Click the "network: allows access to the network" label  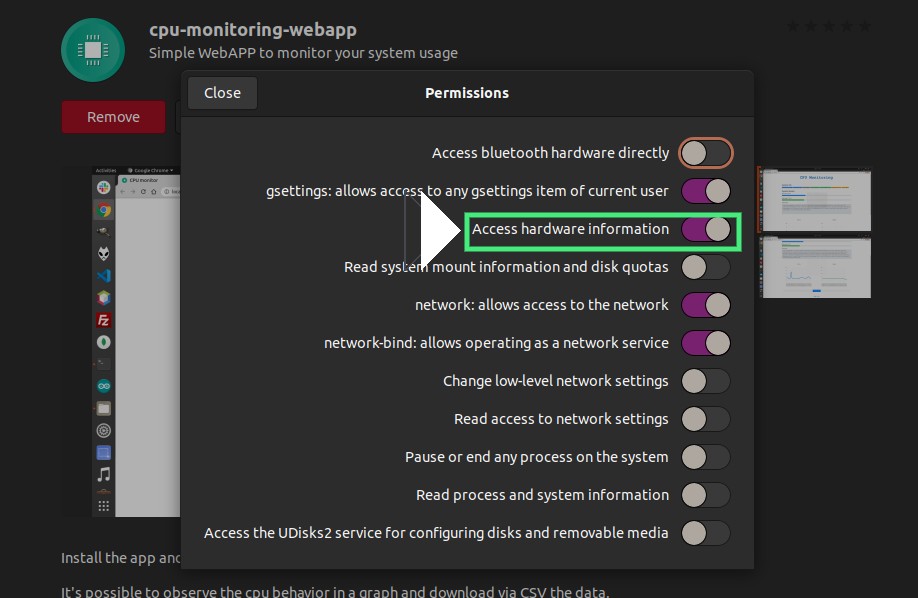pos(542,305)
